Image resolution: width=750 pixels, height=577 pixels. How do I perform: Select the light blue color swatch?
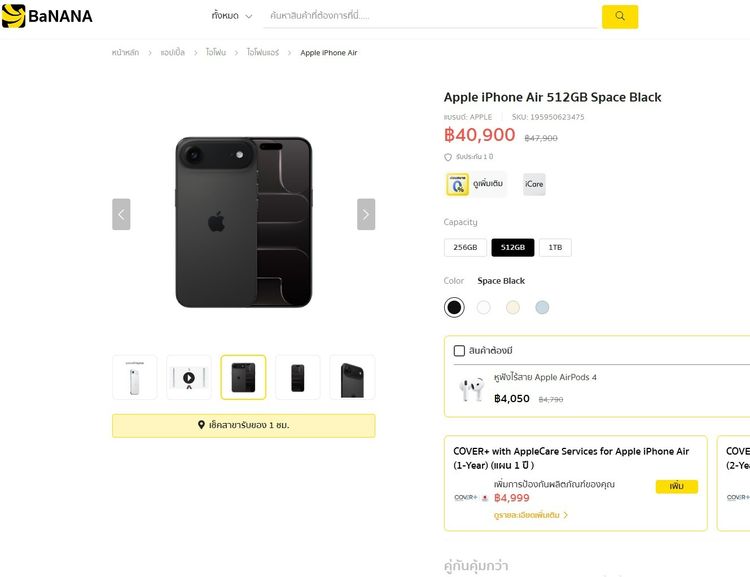click(542, 308)
